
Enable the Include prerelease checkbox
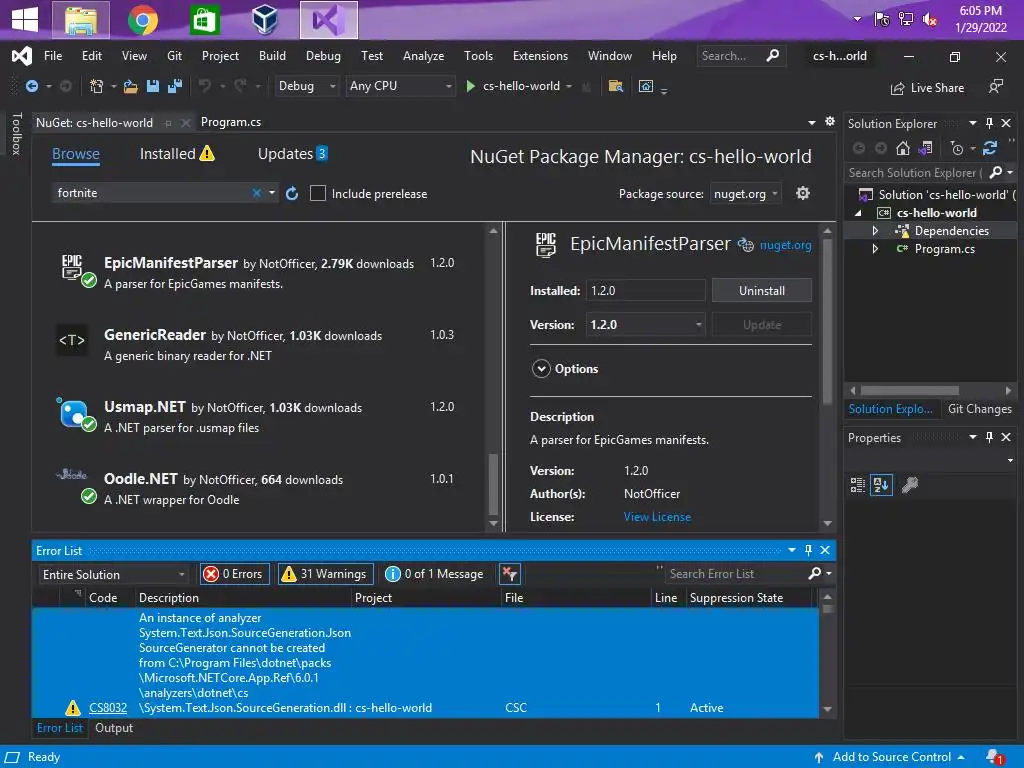[x=317, y=193]
